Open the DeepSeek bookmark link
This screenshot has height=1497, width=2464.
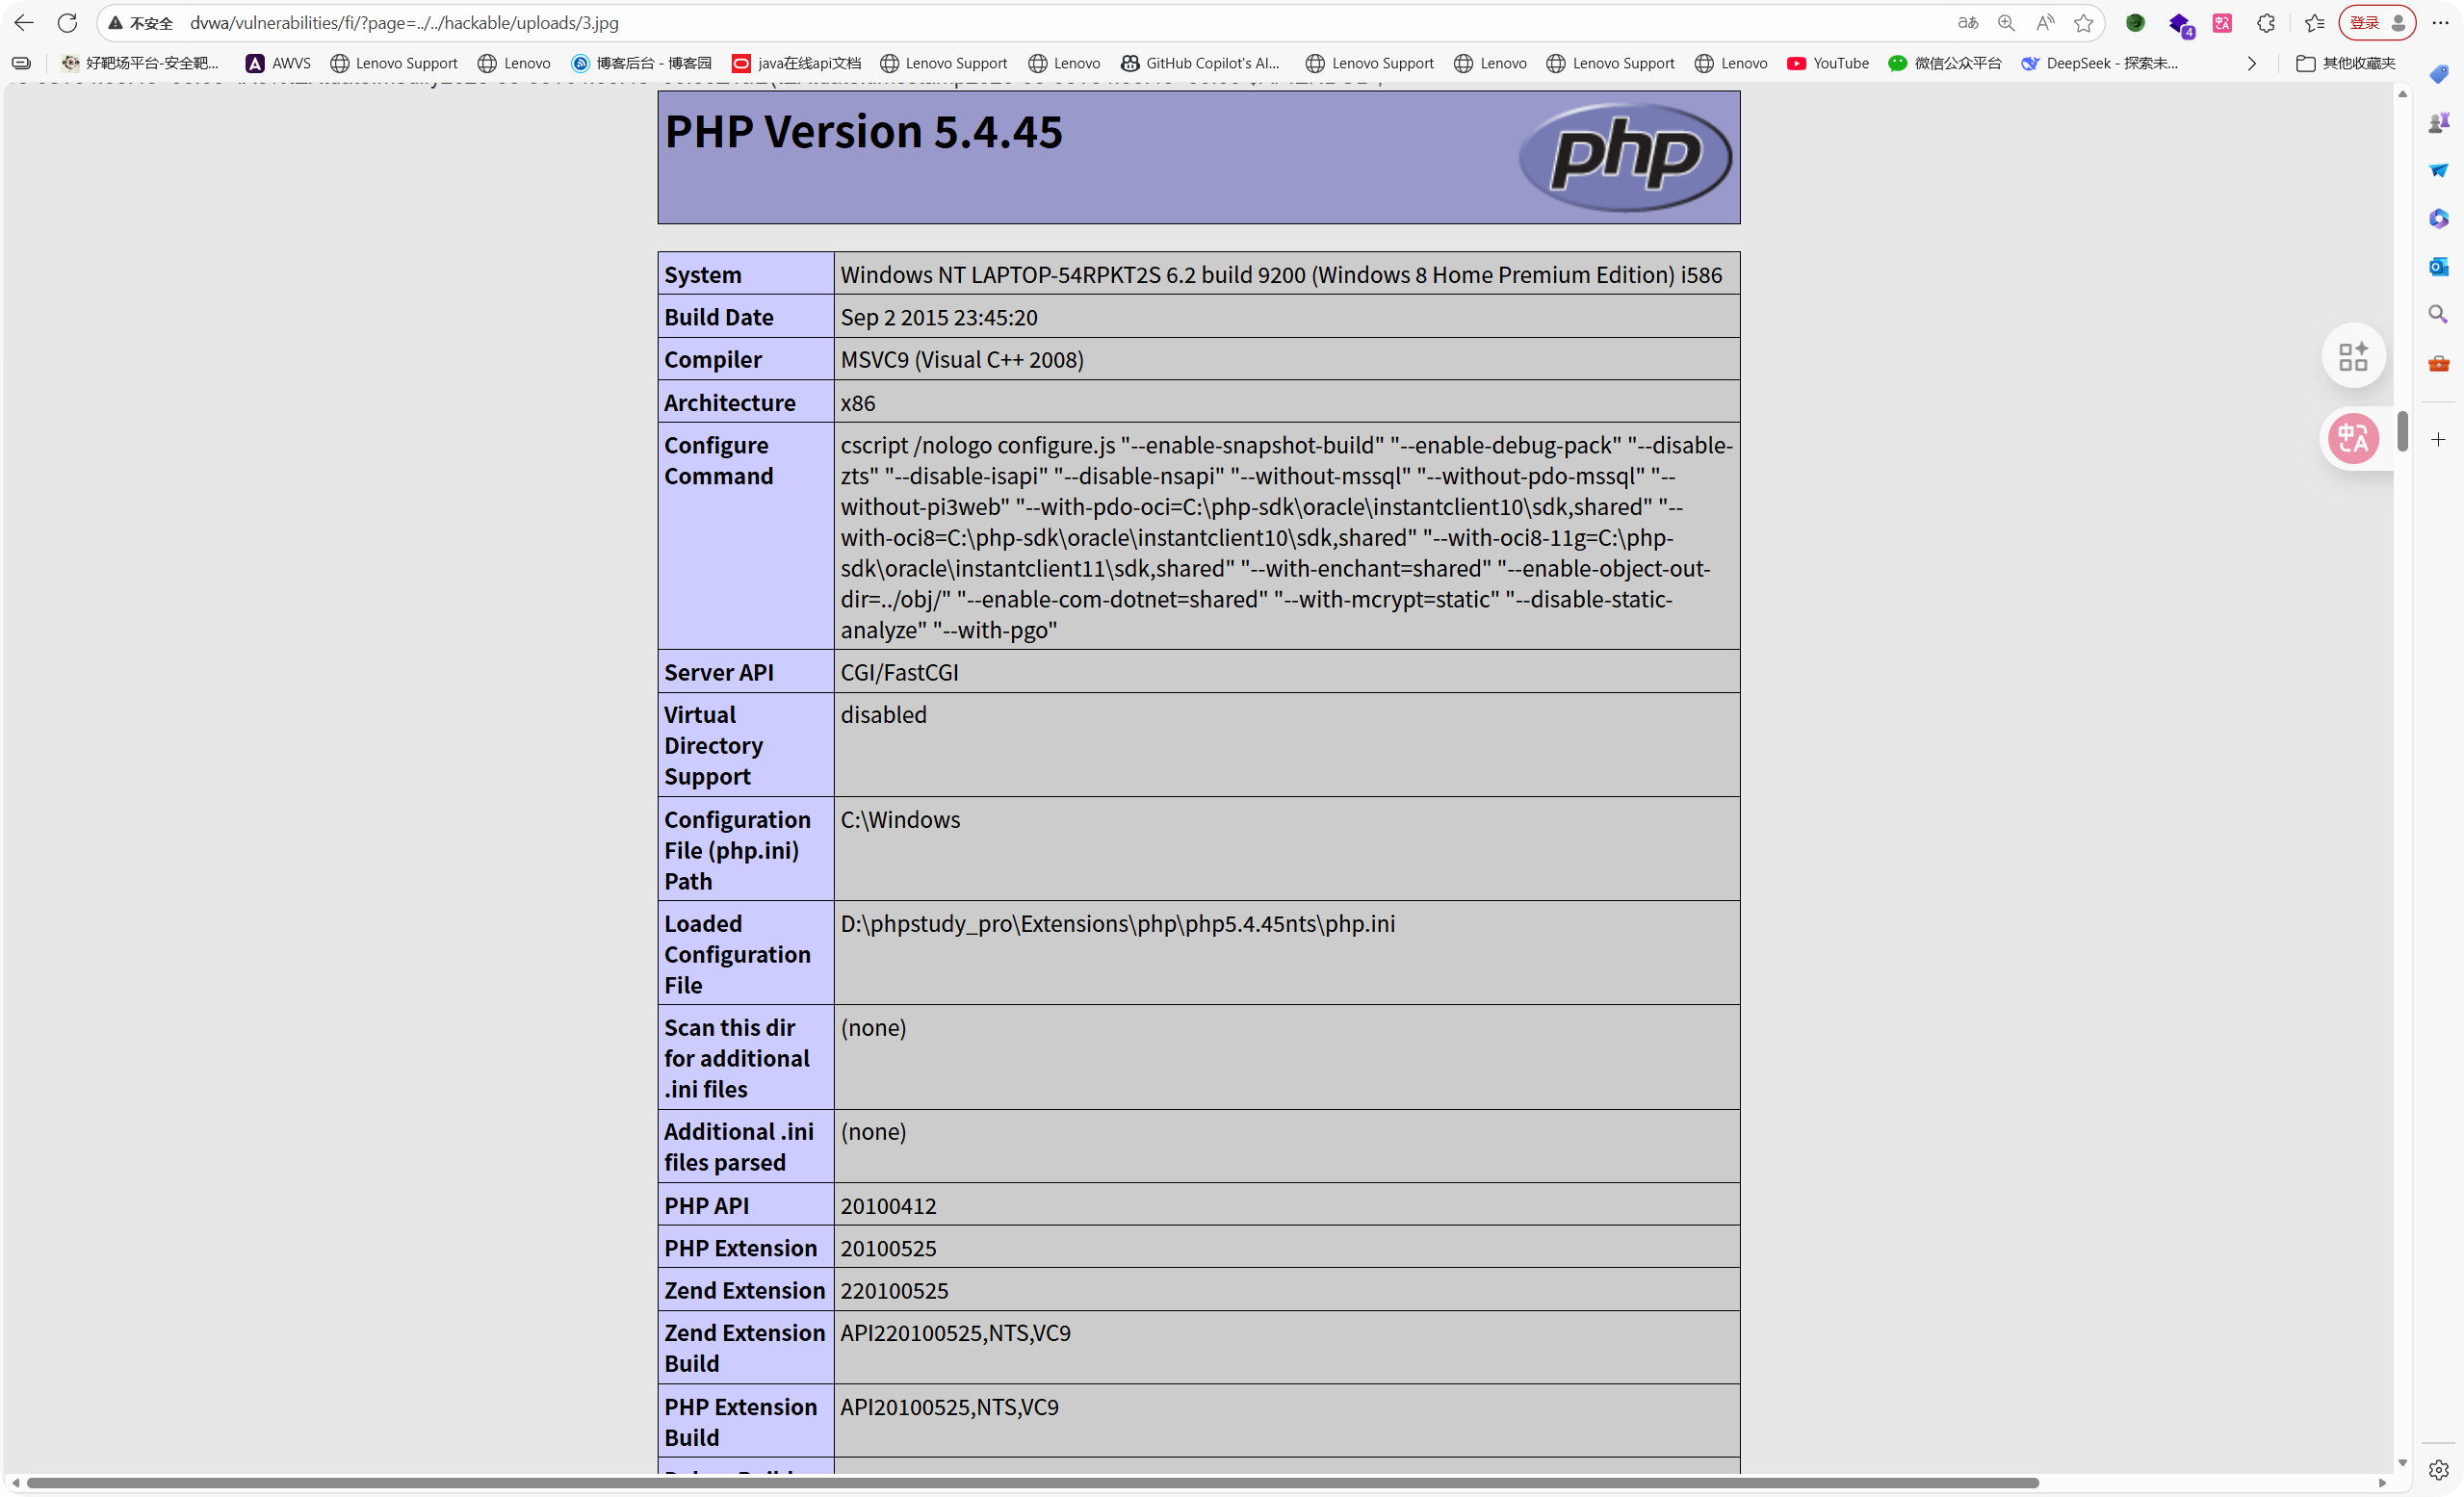tap(2099, 63)
